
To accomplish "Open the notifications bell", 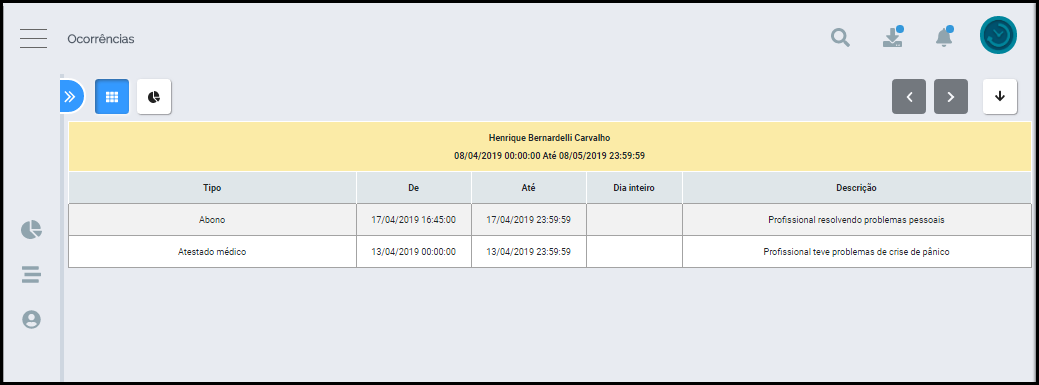I will [944, 36].
